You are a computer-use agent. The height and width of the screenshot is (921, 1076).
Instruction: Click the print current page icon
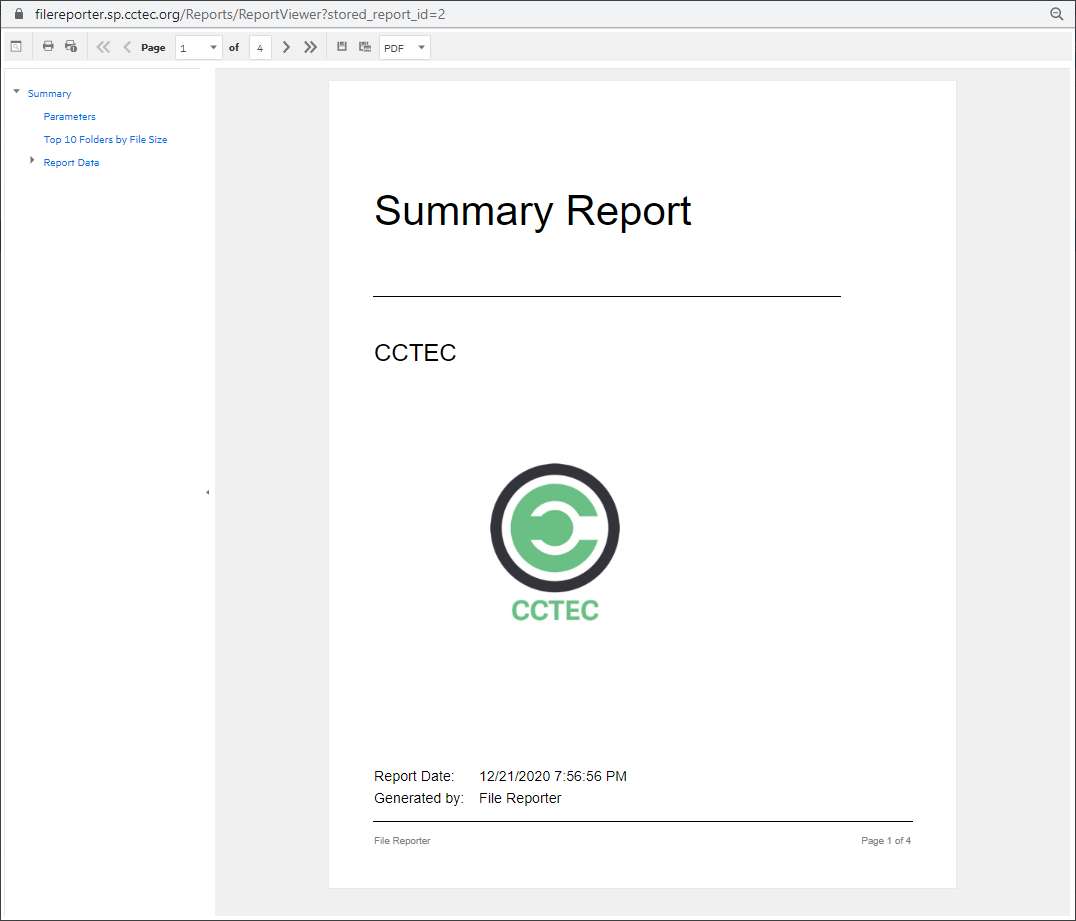pos(71,47)
